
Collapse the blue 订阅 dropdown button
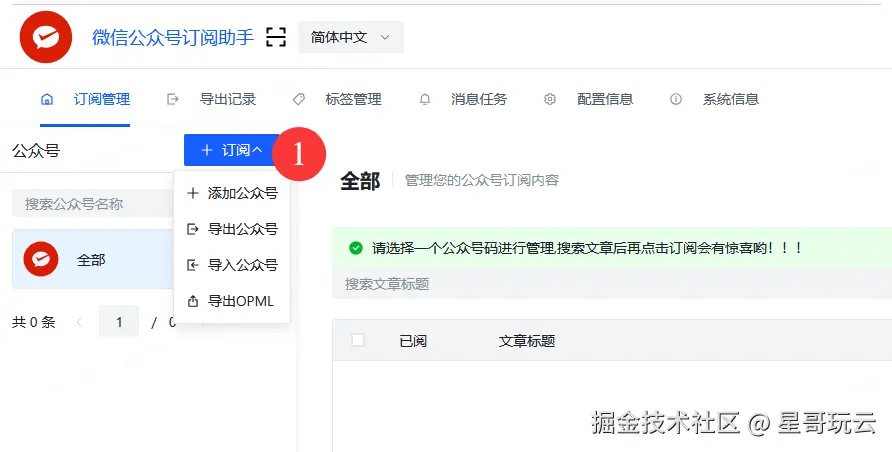232,150
